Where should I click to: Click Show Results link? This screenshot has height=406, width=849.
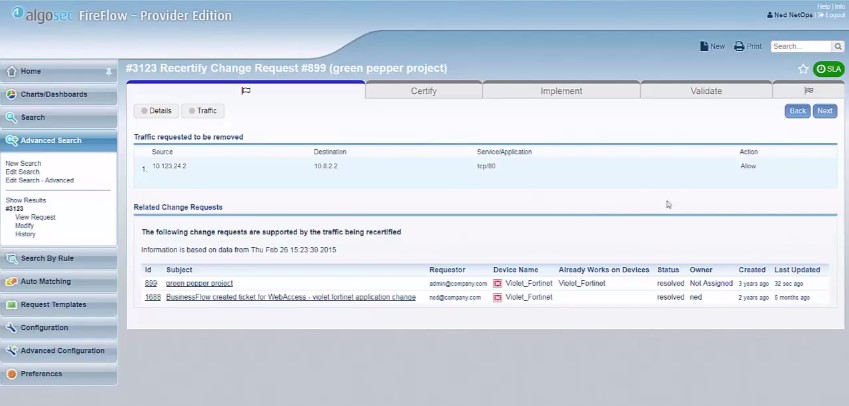(x=25, y=200)
